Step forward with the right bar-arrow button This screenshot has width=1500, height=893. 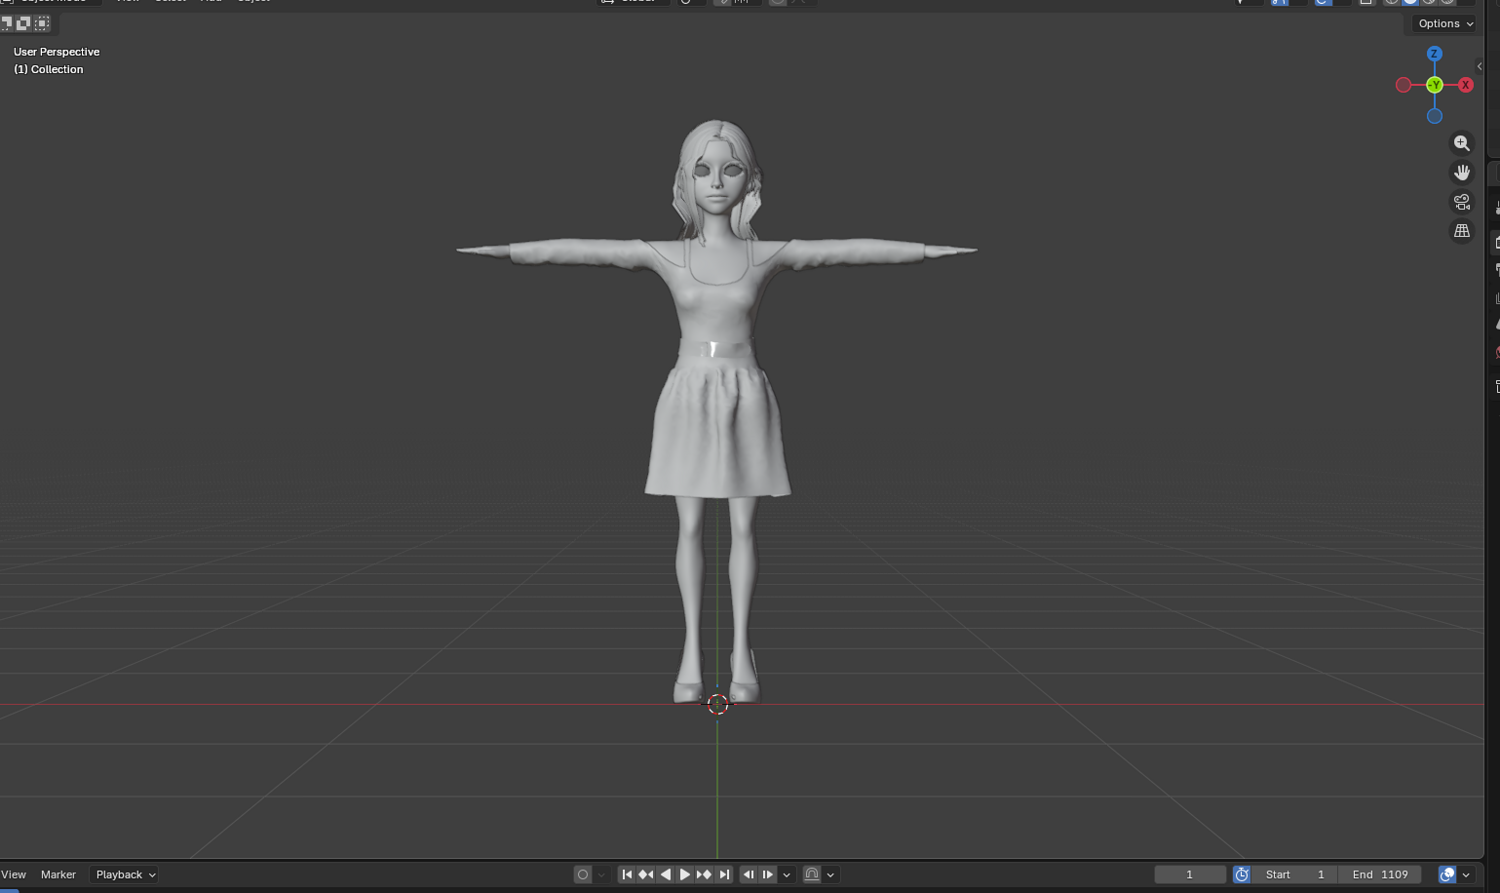click(x=768, y=875)
